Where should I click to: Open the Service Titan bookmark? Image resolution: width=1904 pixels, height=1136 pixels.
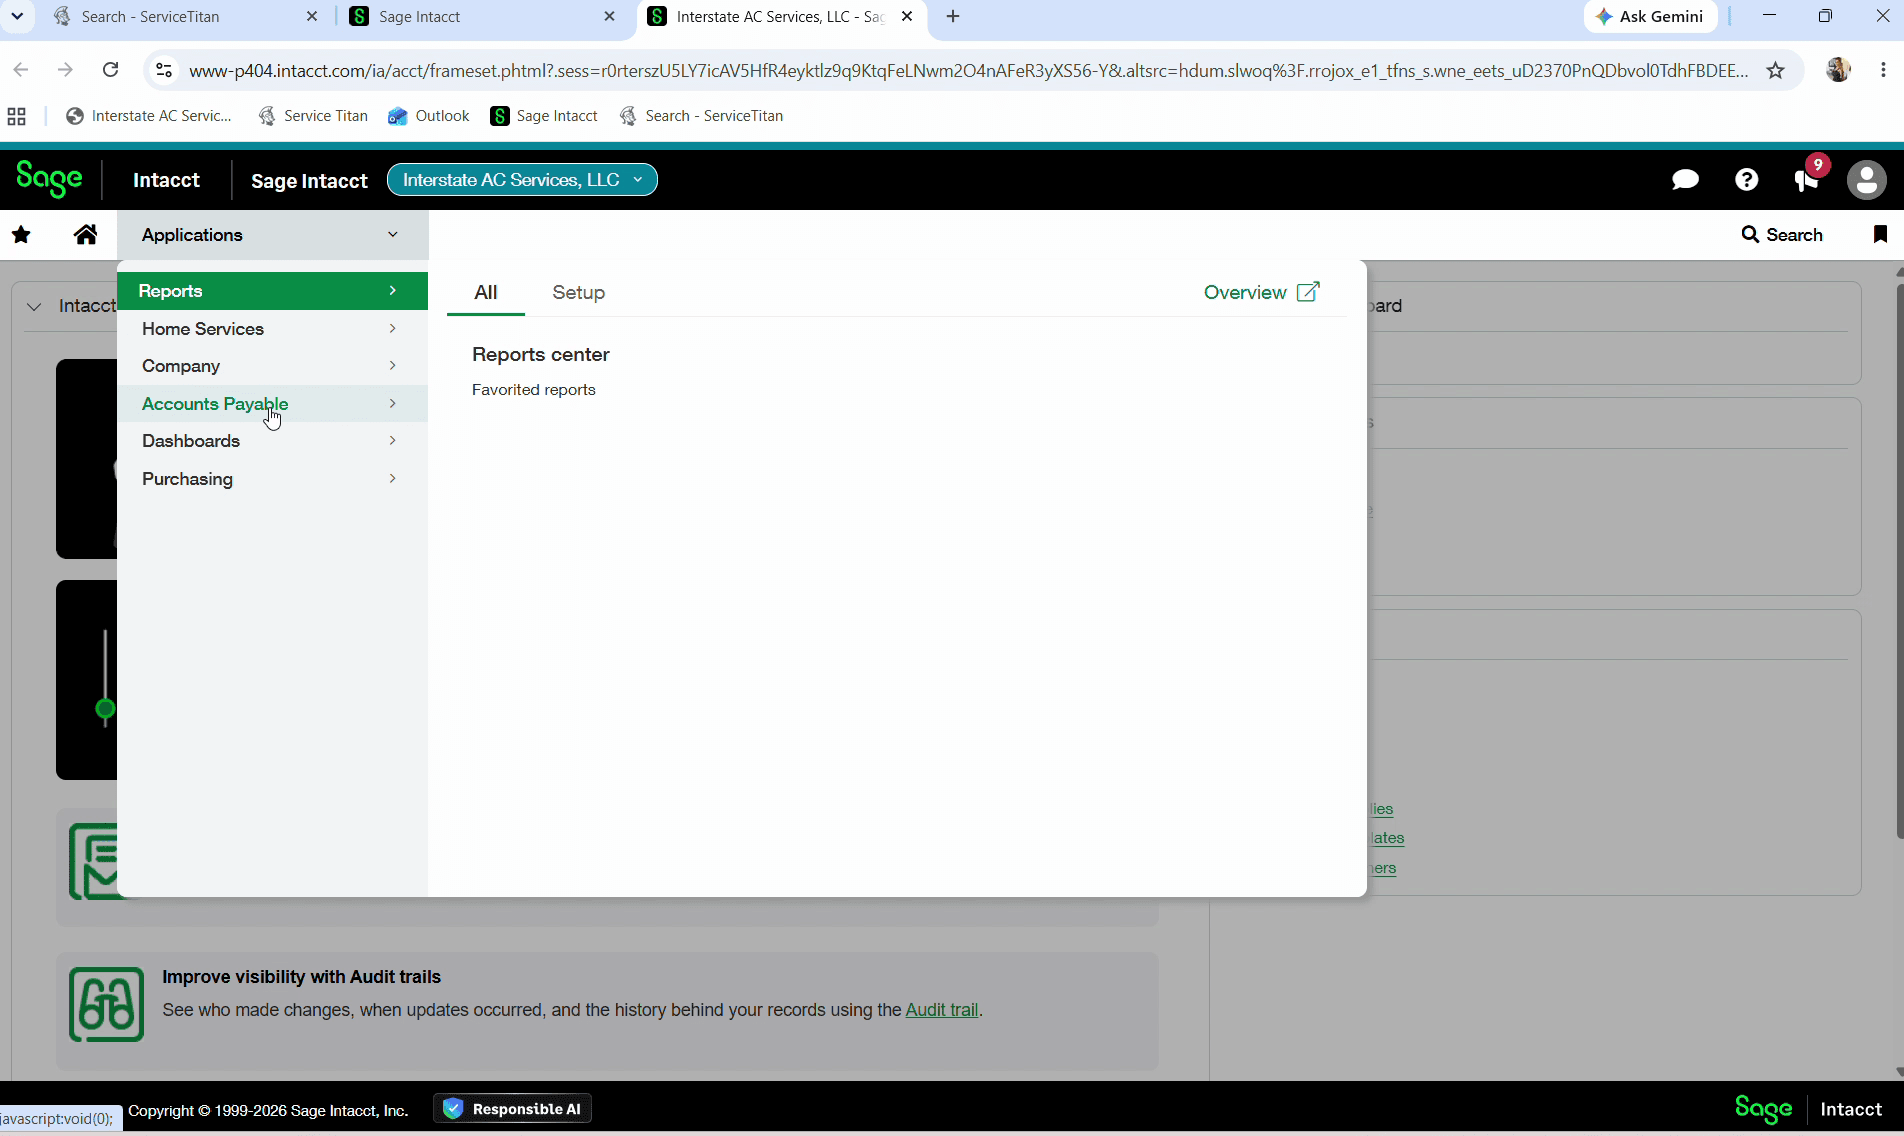click(313, 116)
